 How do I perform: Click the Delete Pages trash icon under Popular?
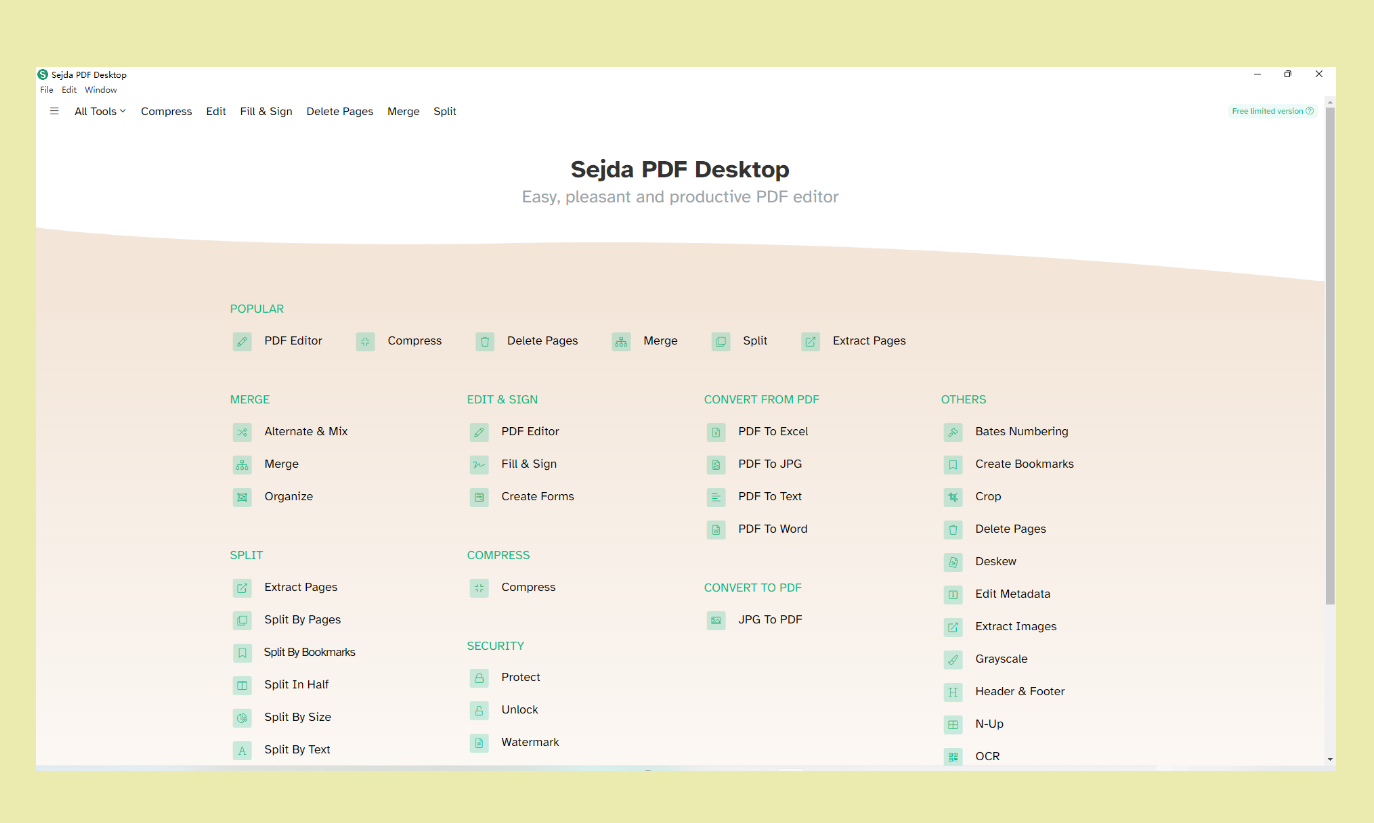point(485,342)
